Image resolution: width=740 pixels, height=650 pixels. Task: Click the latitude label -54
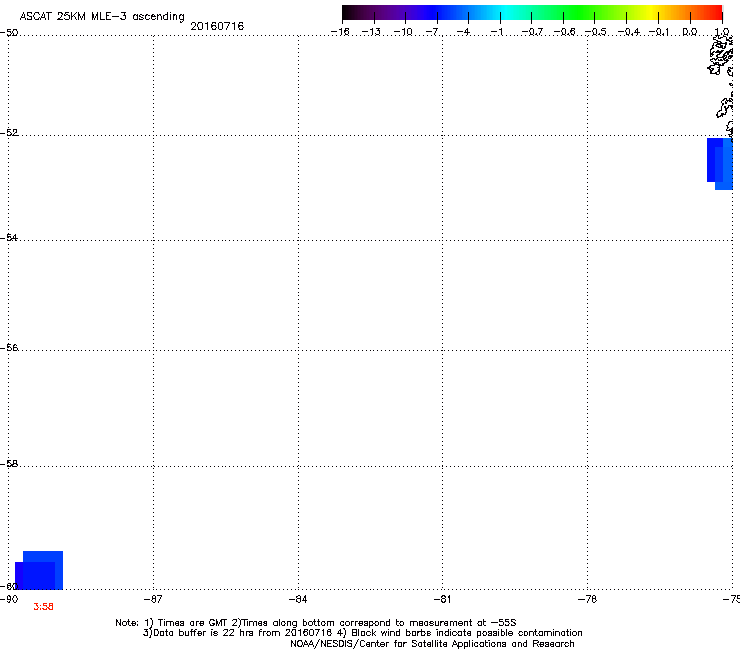(9, 237)
